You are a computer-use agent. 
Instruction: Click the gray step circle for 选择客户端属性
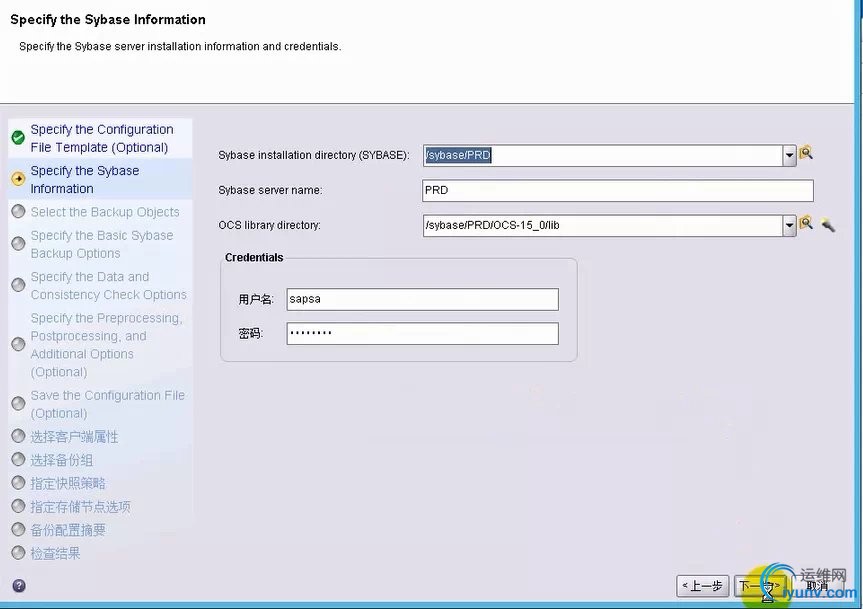click(x=18, y=436)
